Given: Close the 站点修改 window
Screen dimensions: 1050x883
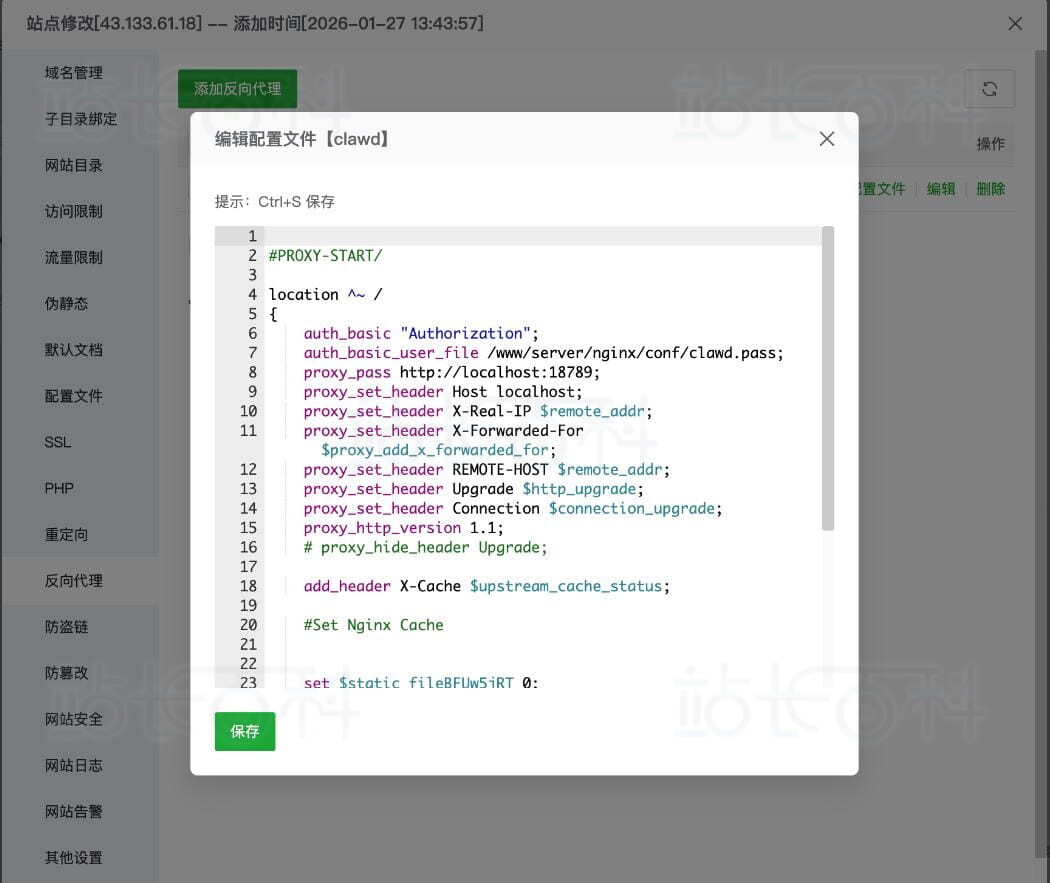Looking at the screenshot, I should pos(1014,23).
